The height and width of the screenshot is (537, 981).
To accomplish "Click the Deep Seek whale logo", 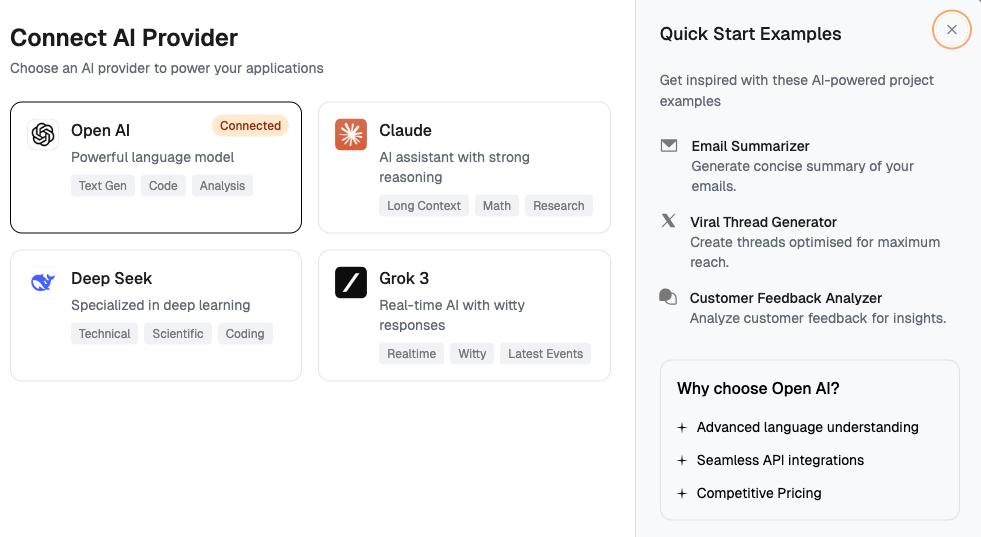I will click(43, 282).
